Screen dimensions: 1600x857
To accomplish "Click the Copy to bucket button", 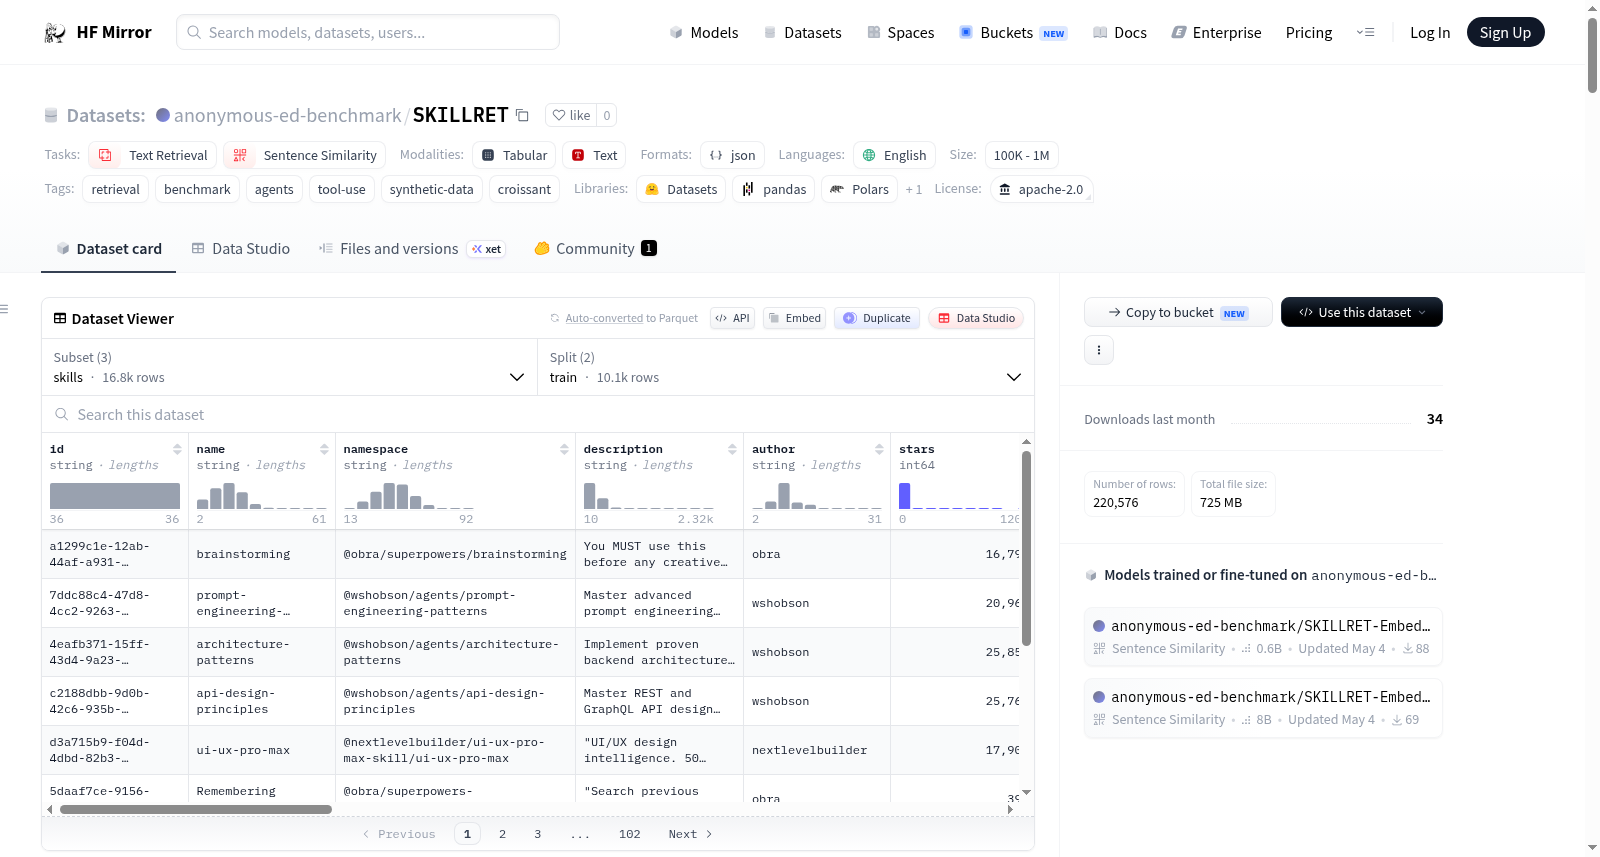I will click(1178, 312).
